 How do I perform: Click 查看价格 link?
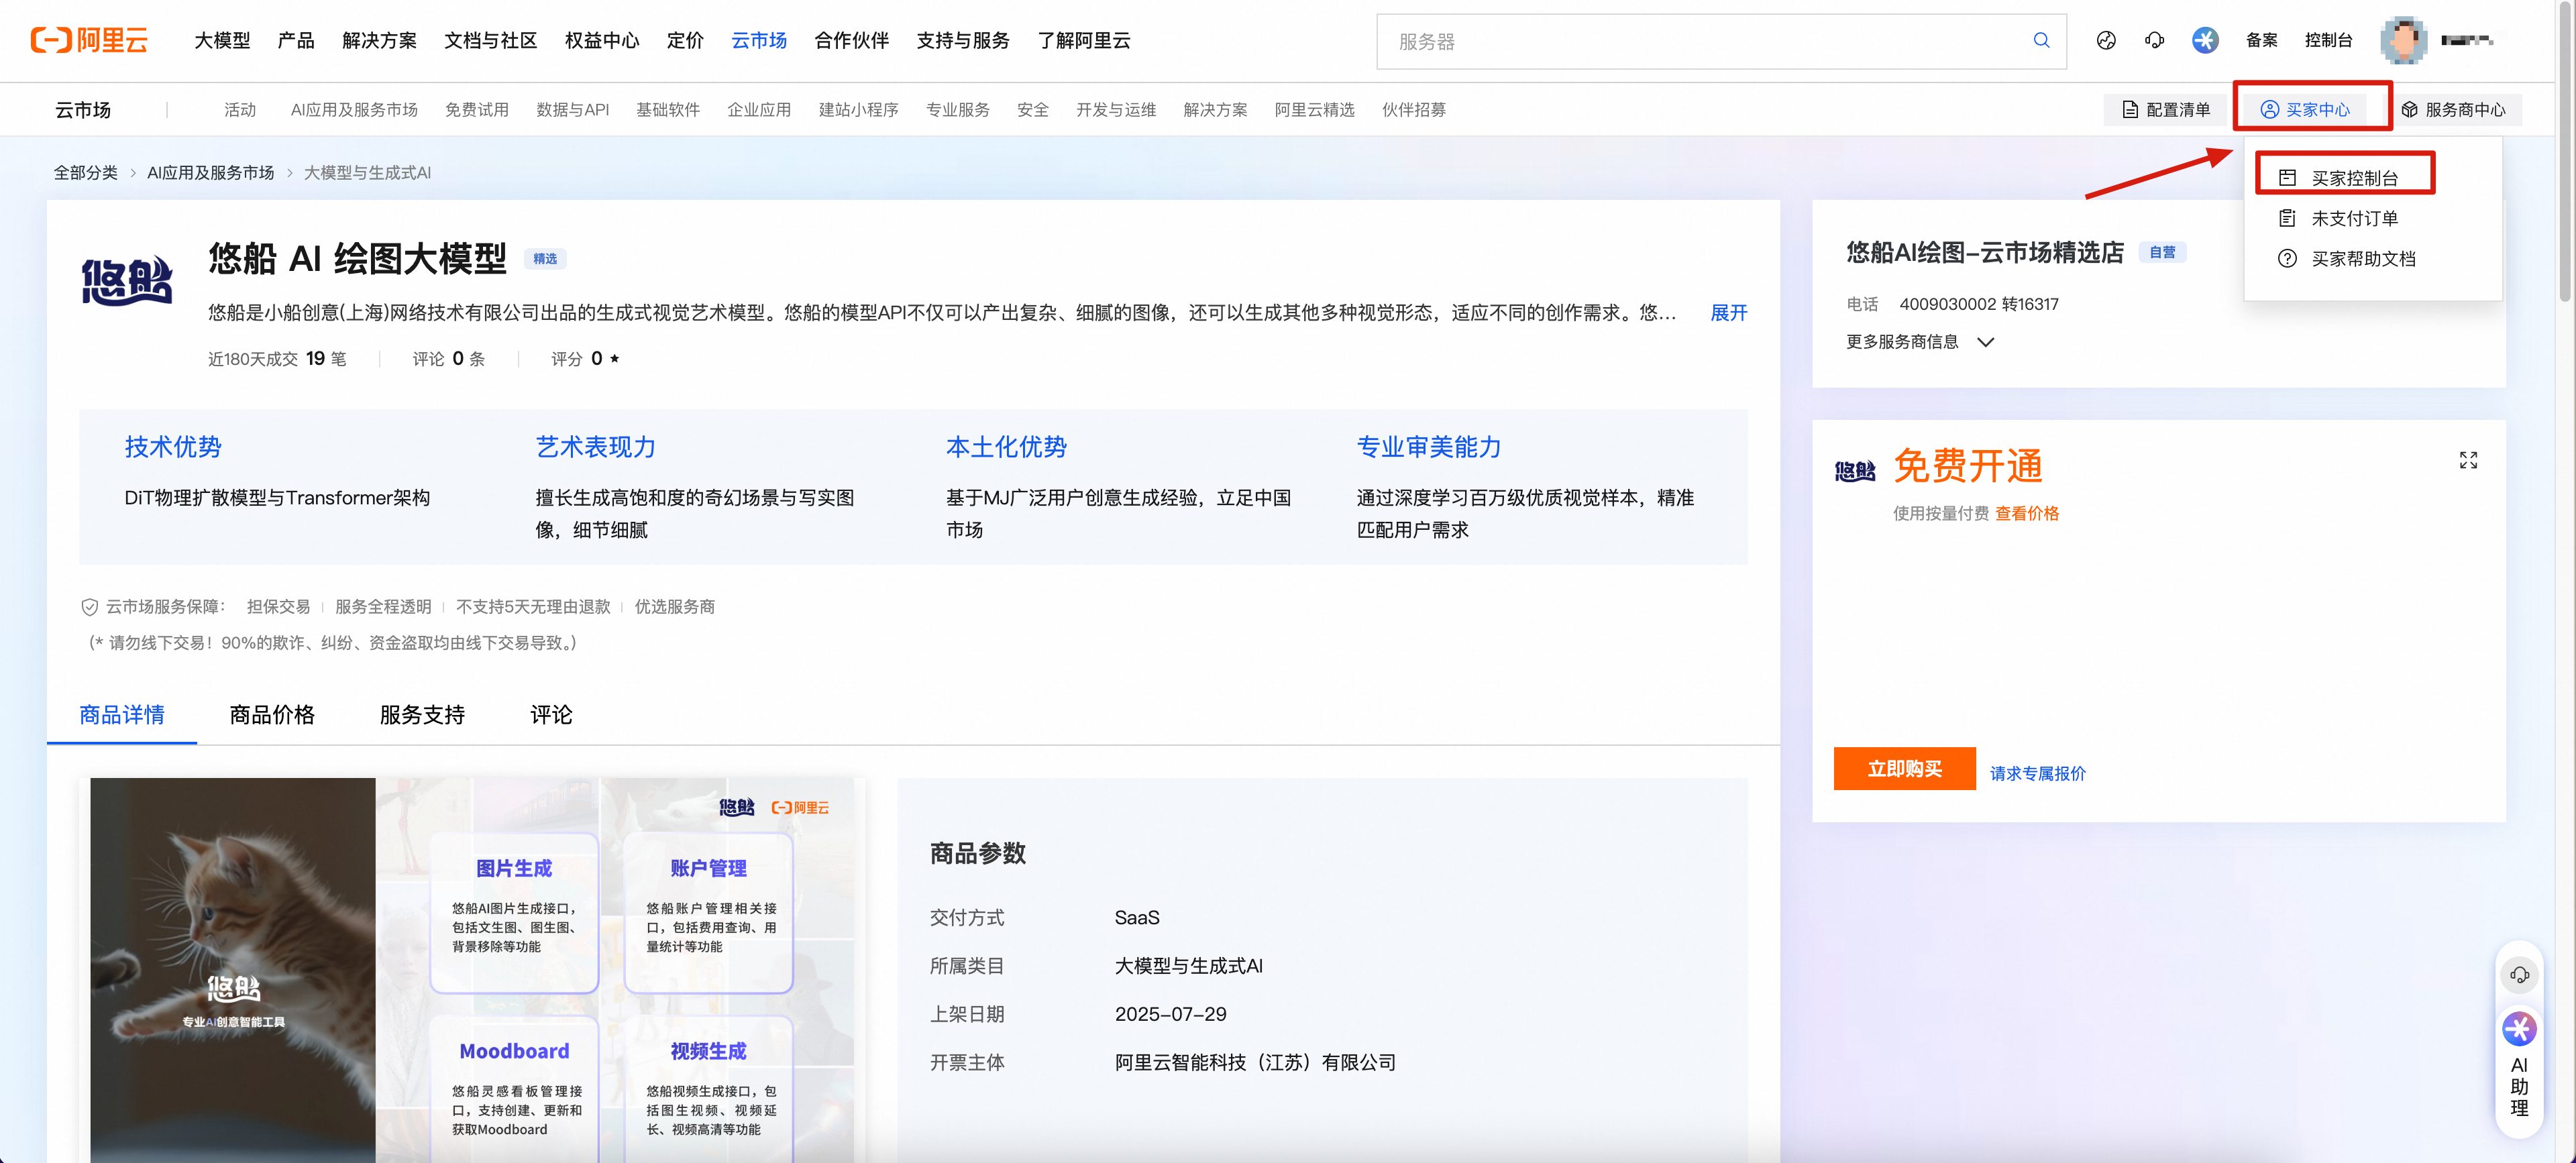[2027, 513]
